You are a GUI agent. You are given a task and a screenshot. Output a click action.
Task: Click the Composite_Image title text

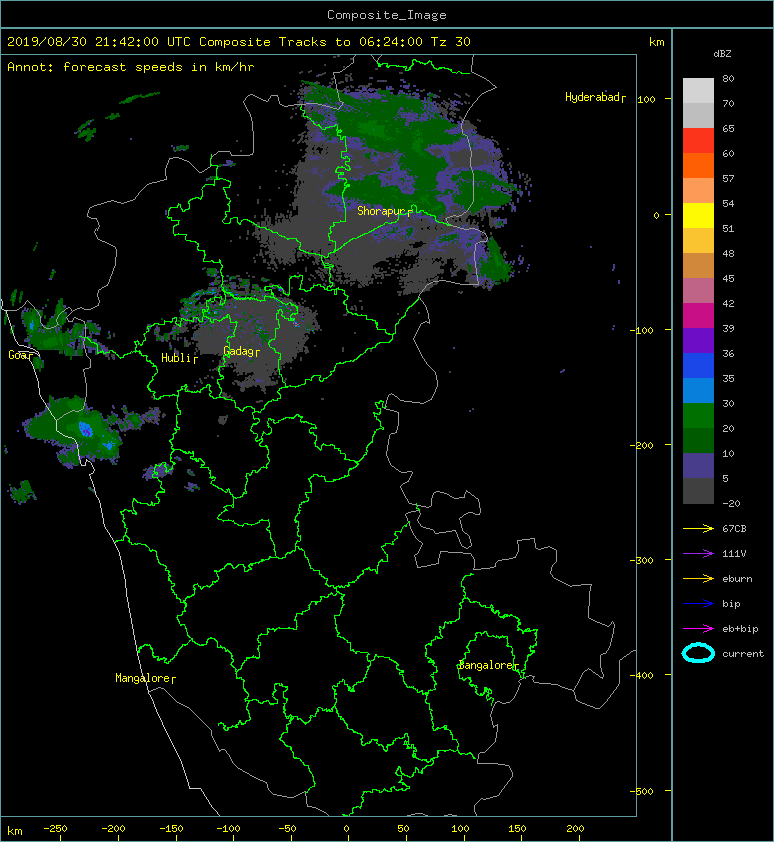point(387,15)
